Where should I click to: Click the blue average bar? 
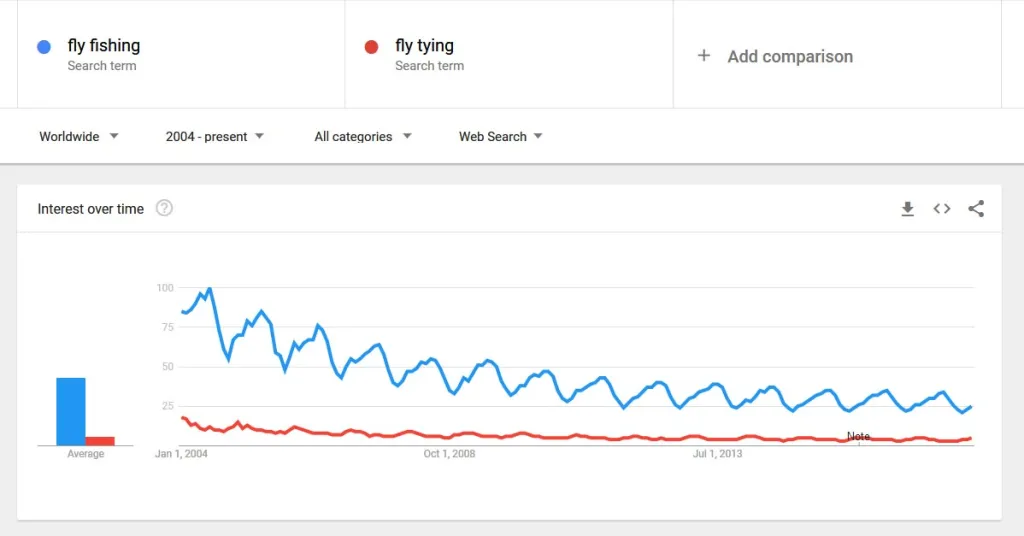pos(71,411)
